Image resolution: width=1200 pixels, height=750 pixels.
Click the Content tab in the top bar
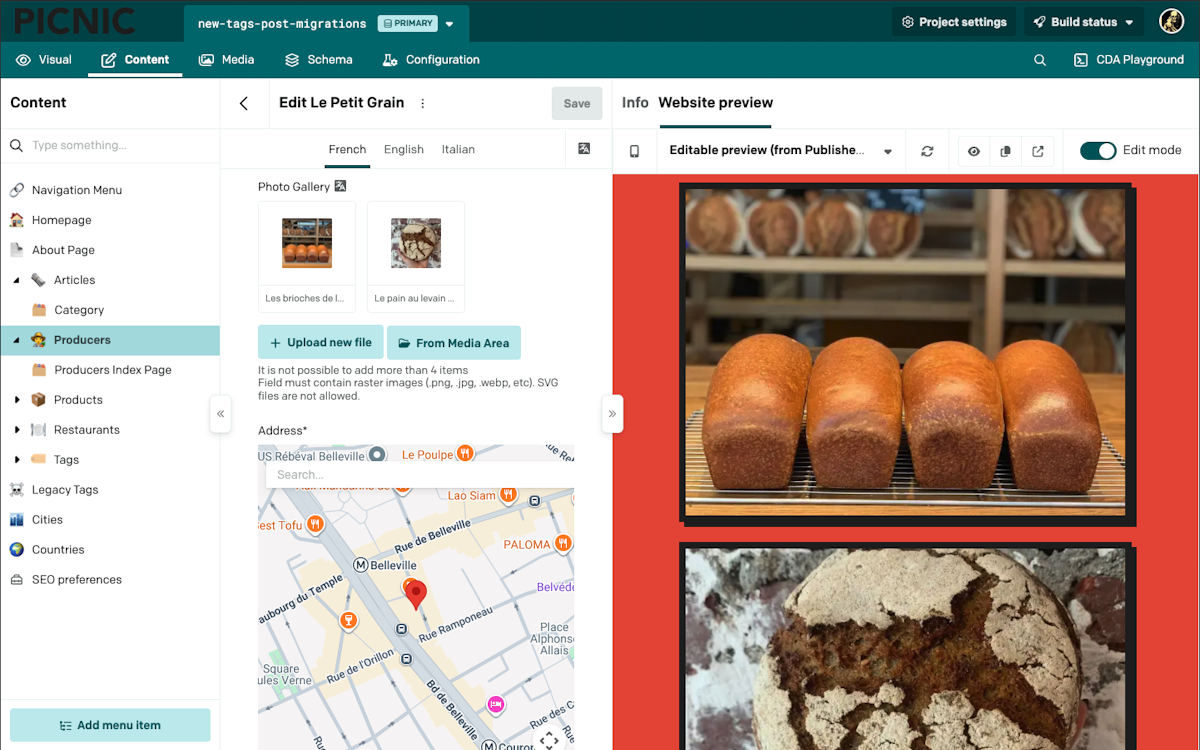[x=135, y=60]
